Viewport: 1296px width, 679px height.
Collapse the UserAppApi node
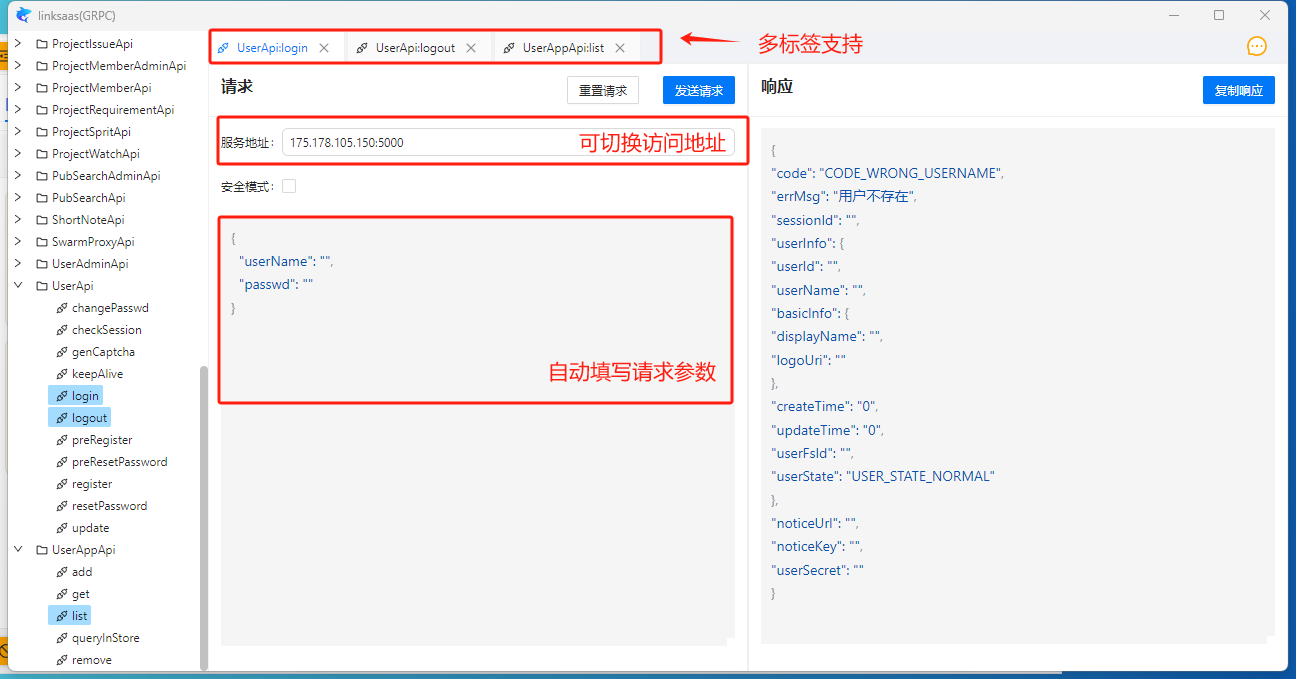click(17, 550)
